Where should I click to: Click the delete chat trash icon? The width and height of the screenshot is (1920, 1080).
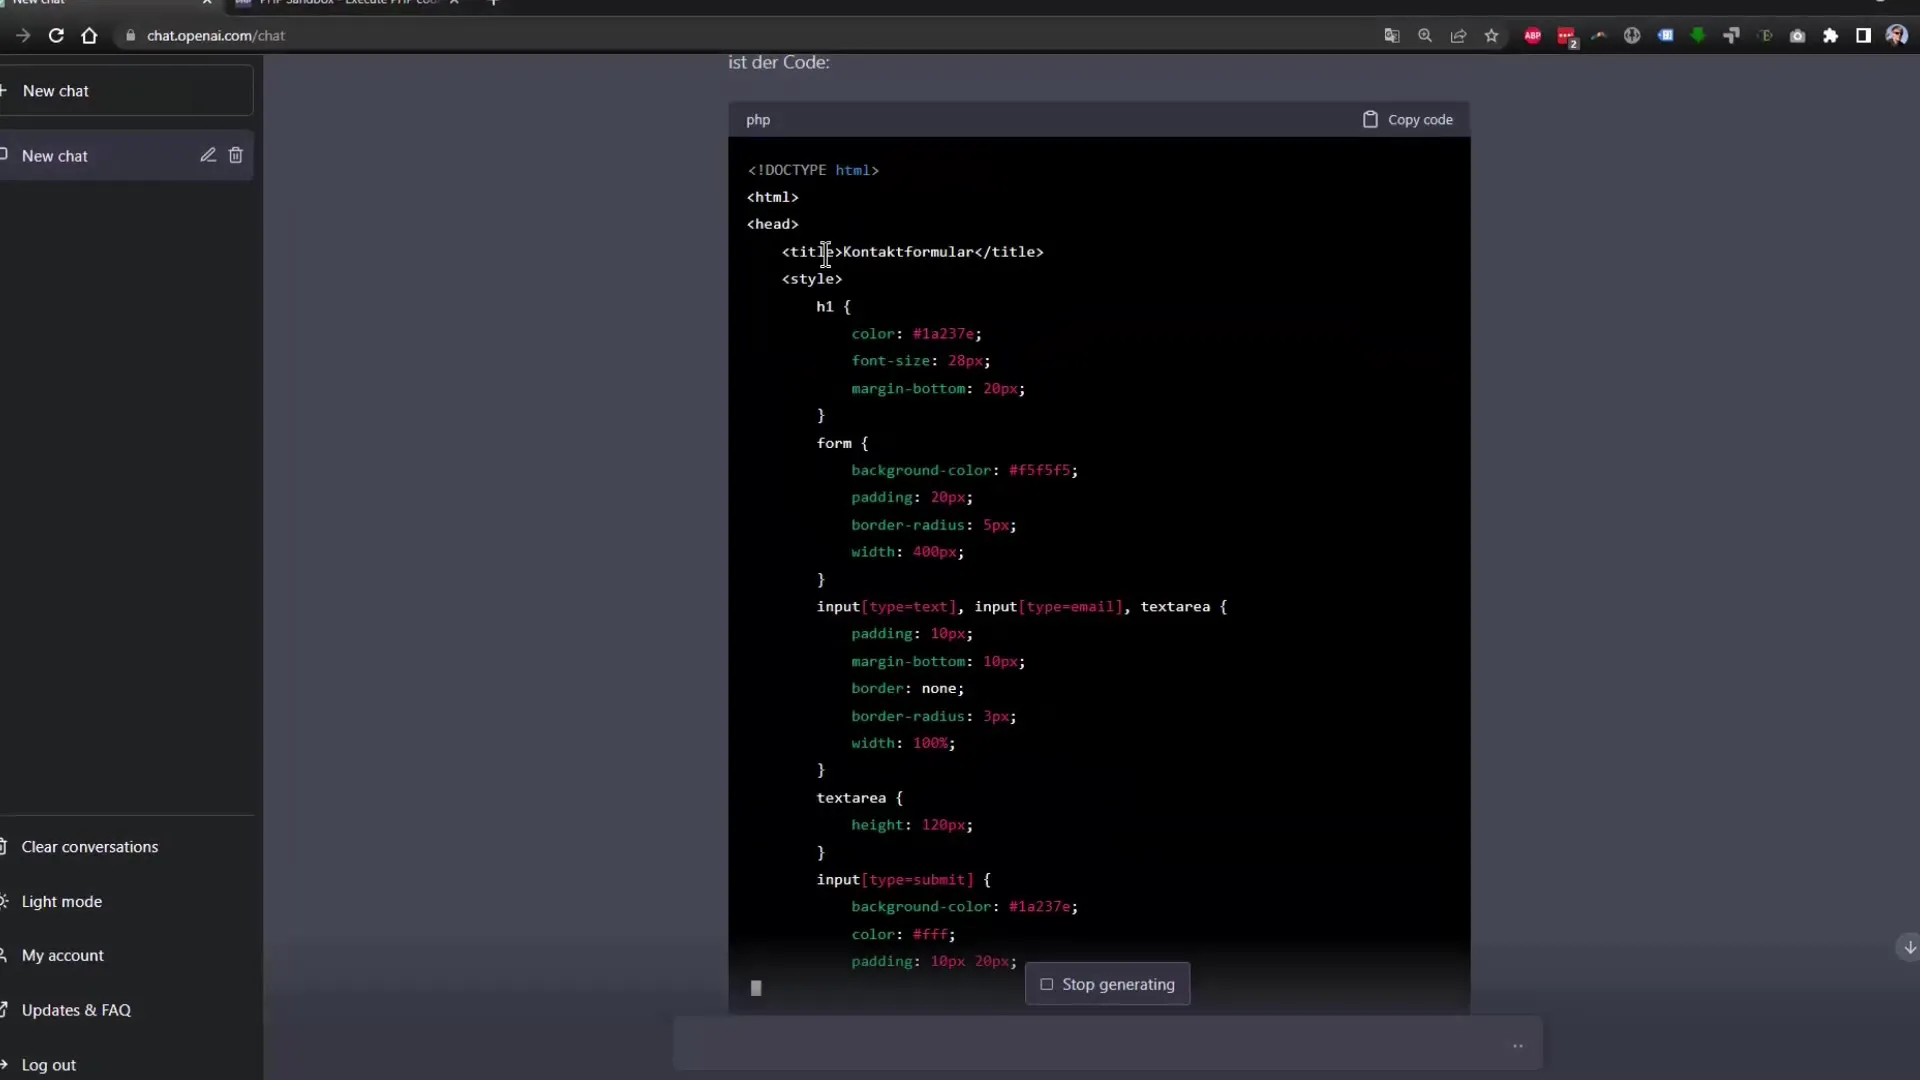pos(236,154)
